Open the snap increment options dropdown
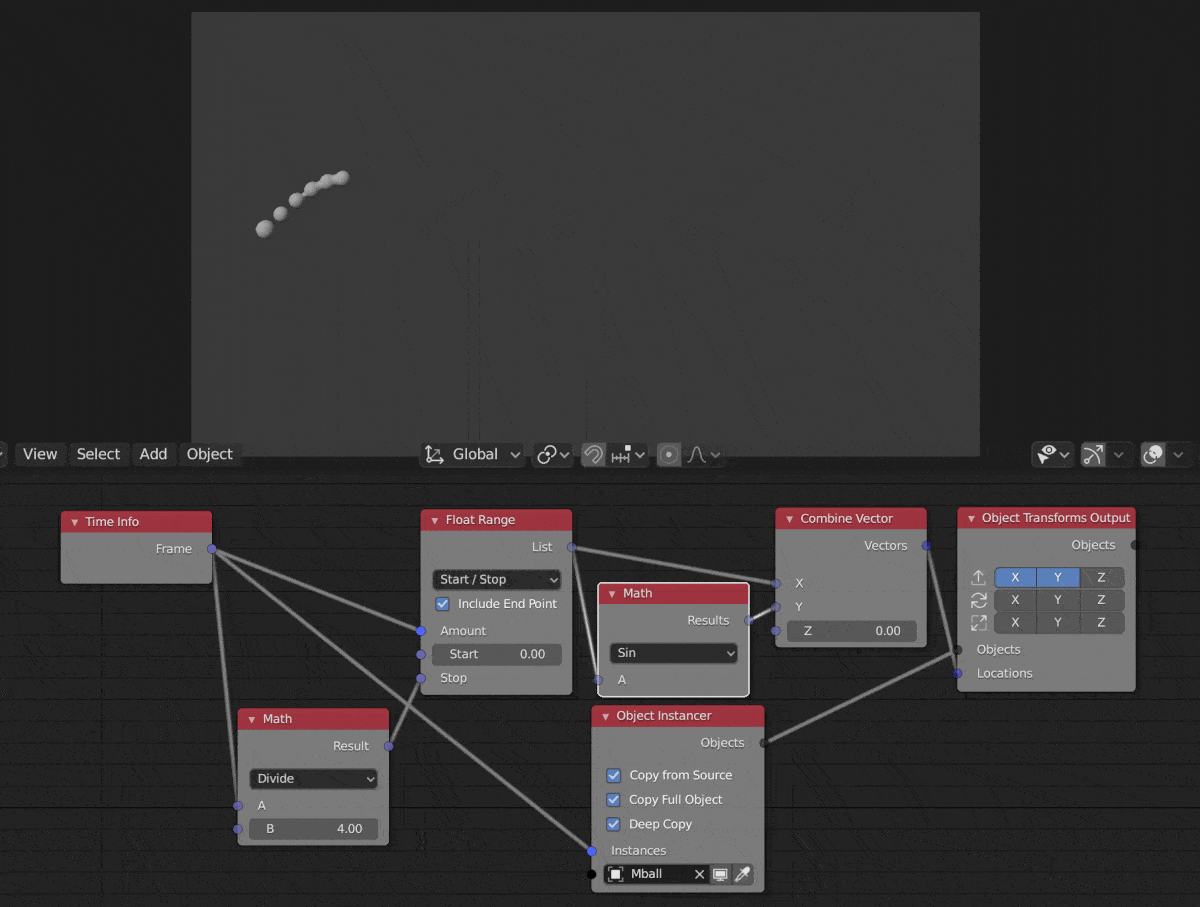 click(x=628, y=455)
